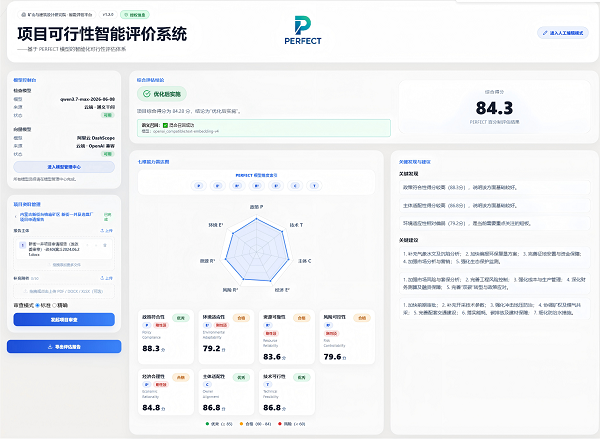Click the green authorization info chip in header
Image resolution: width=600 pixels, height=439 pixels.
click(x=135, y=15)
